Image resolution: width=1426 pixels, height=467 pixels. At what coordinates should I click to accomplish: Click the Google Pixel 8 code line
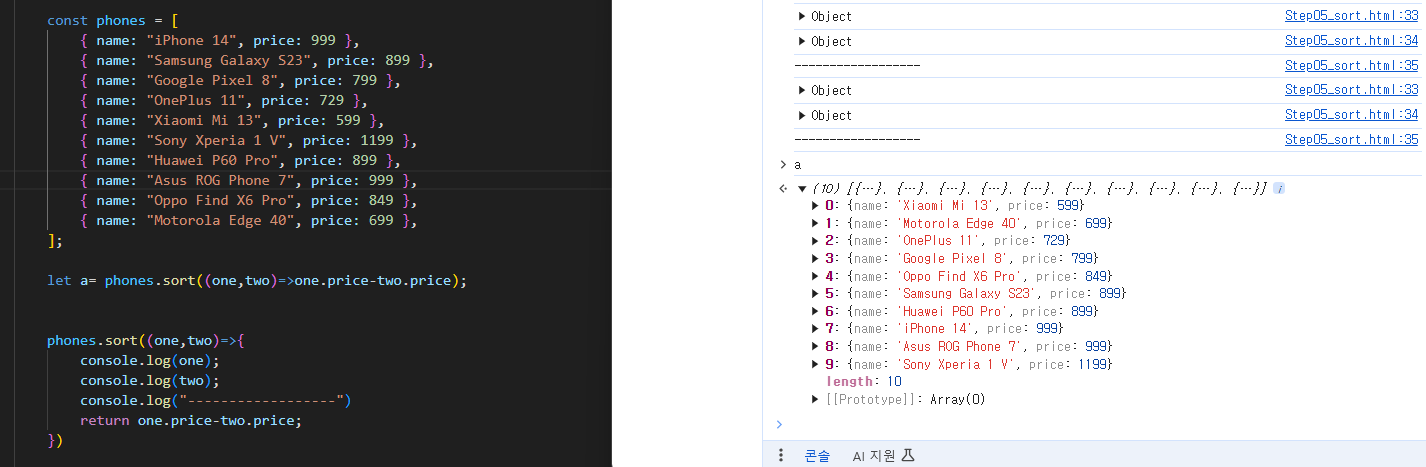240,80
